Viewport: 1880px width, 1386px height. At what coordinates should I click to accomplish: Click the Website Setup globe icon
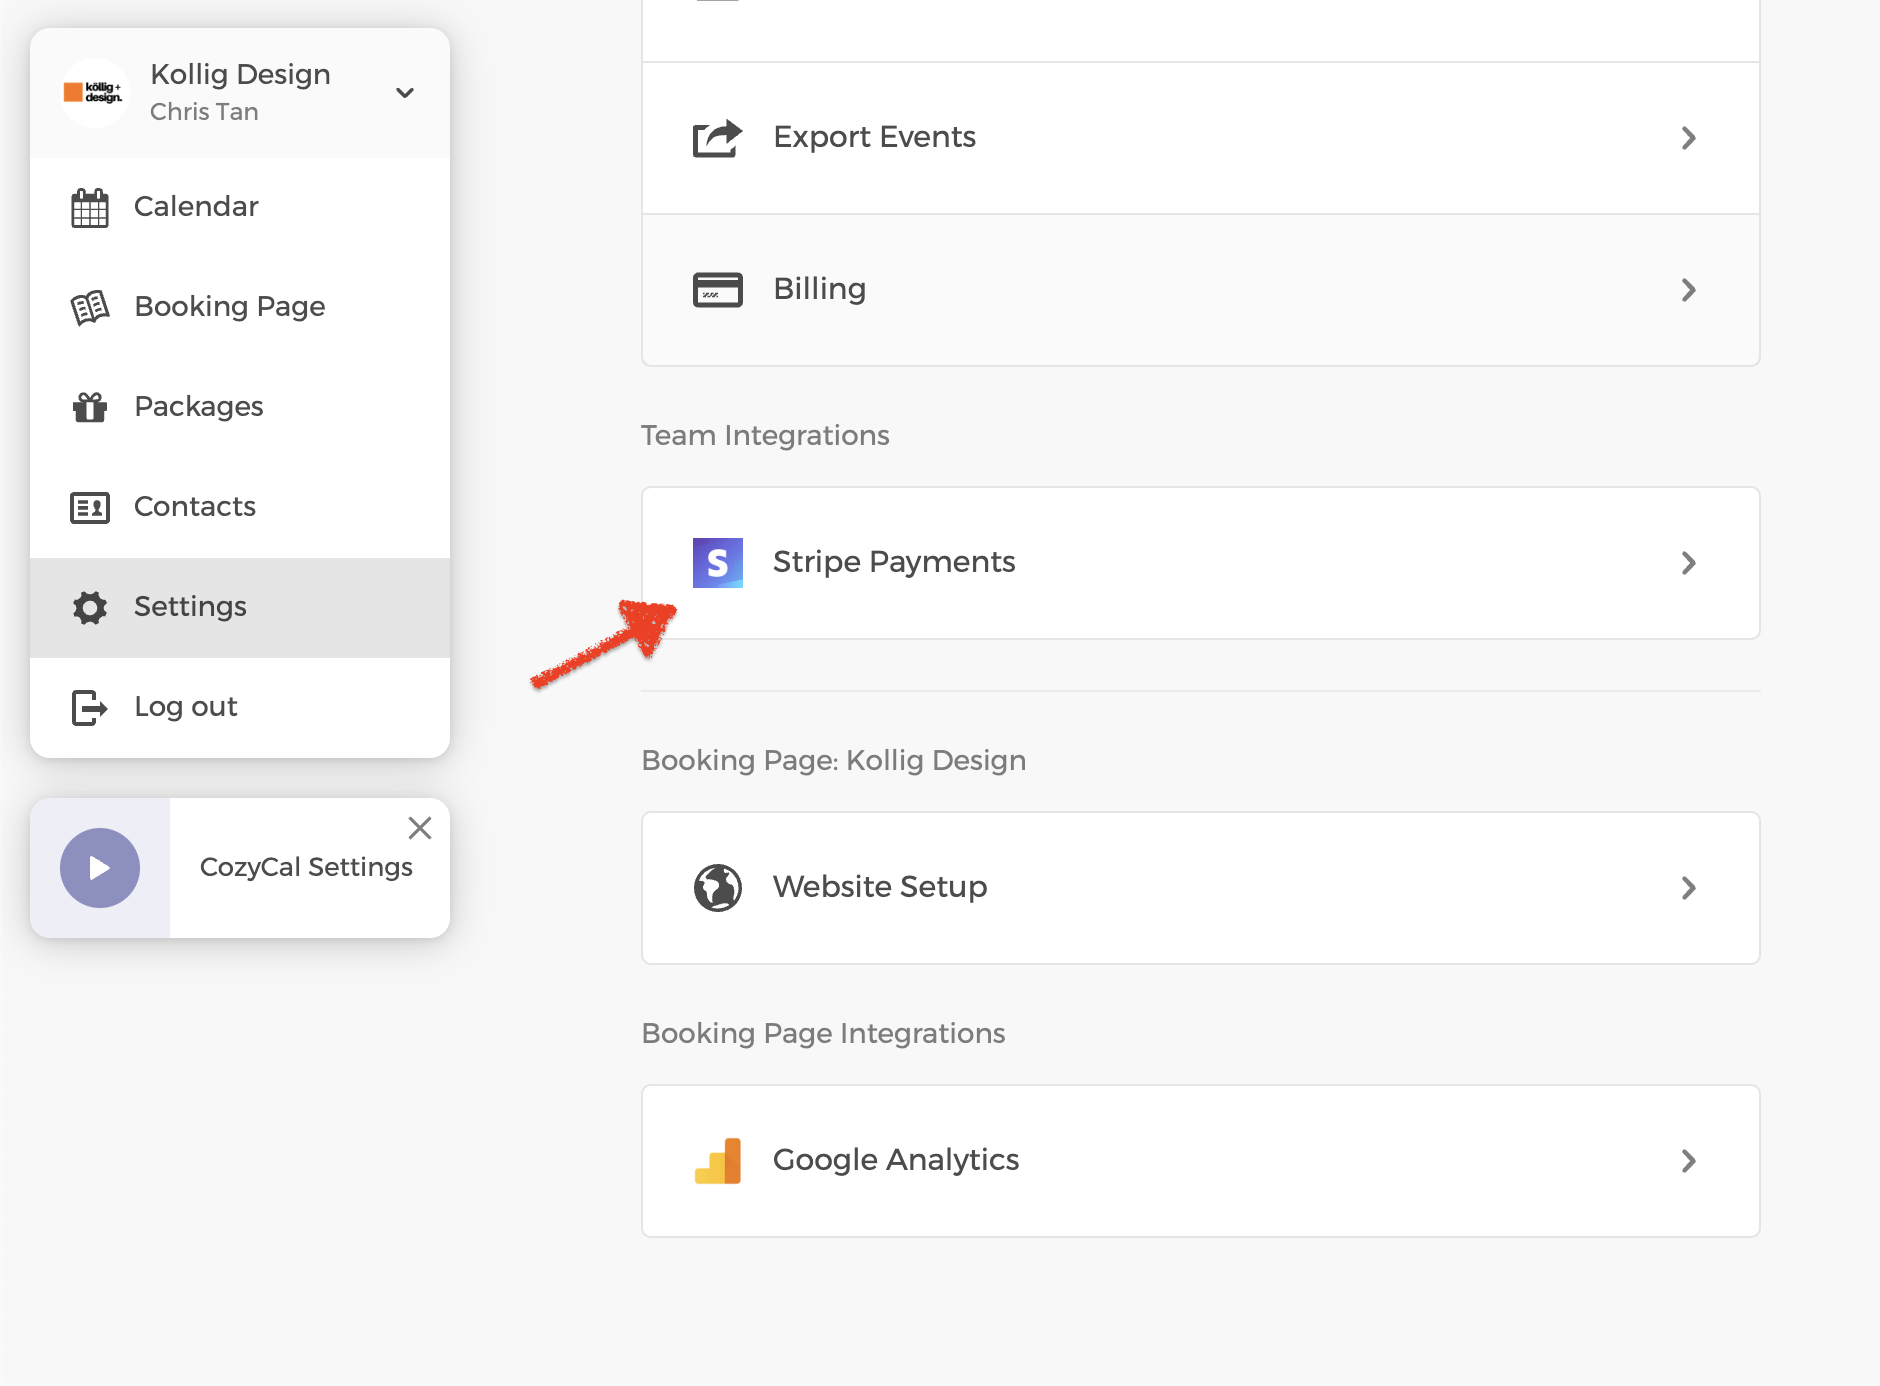point(718,888)
